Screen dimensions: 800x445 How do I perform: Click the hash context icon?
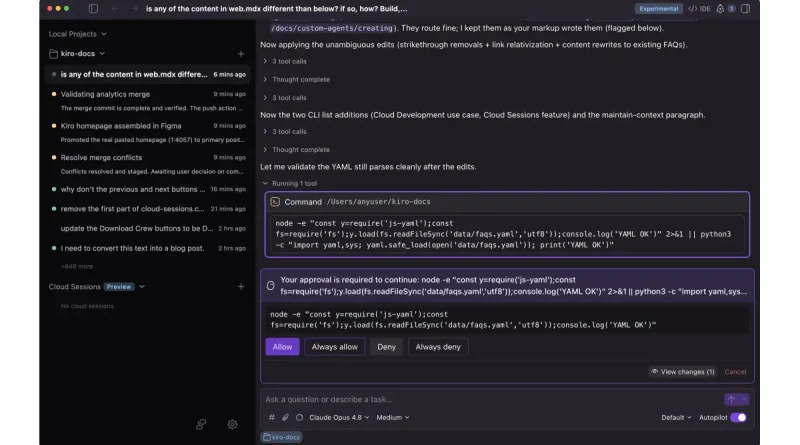point(271,417)
